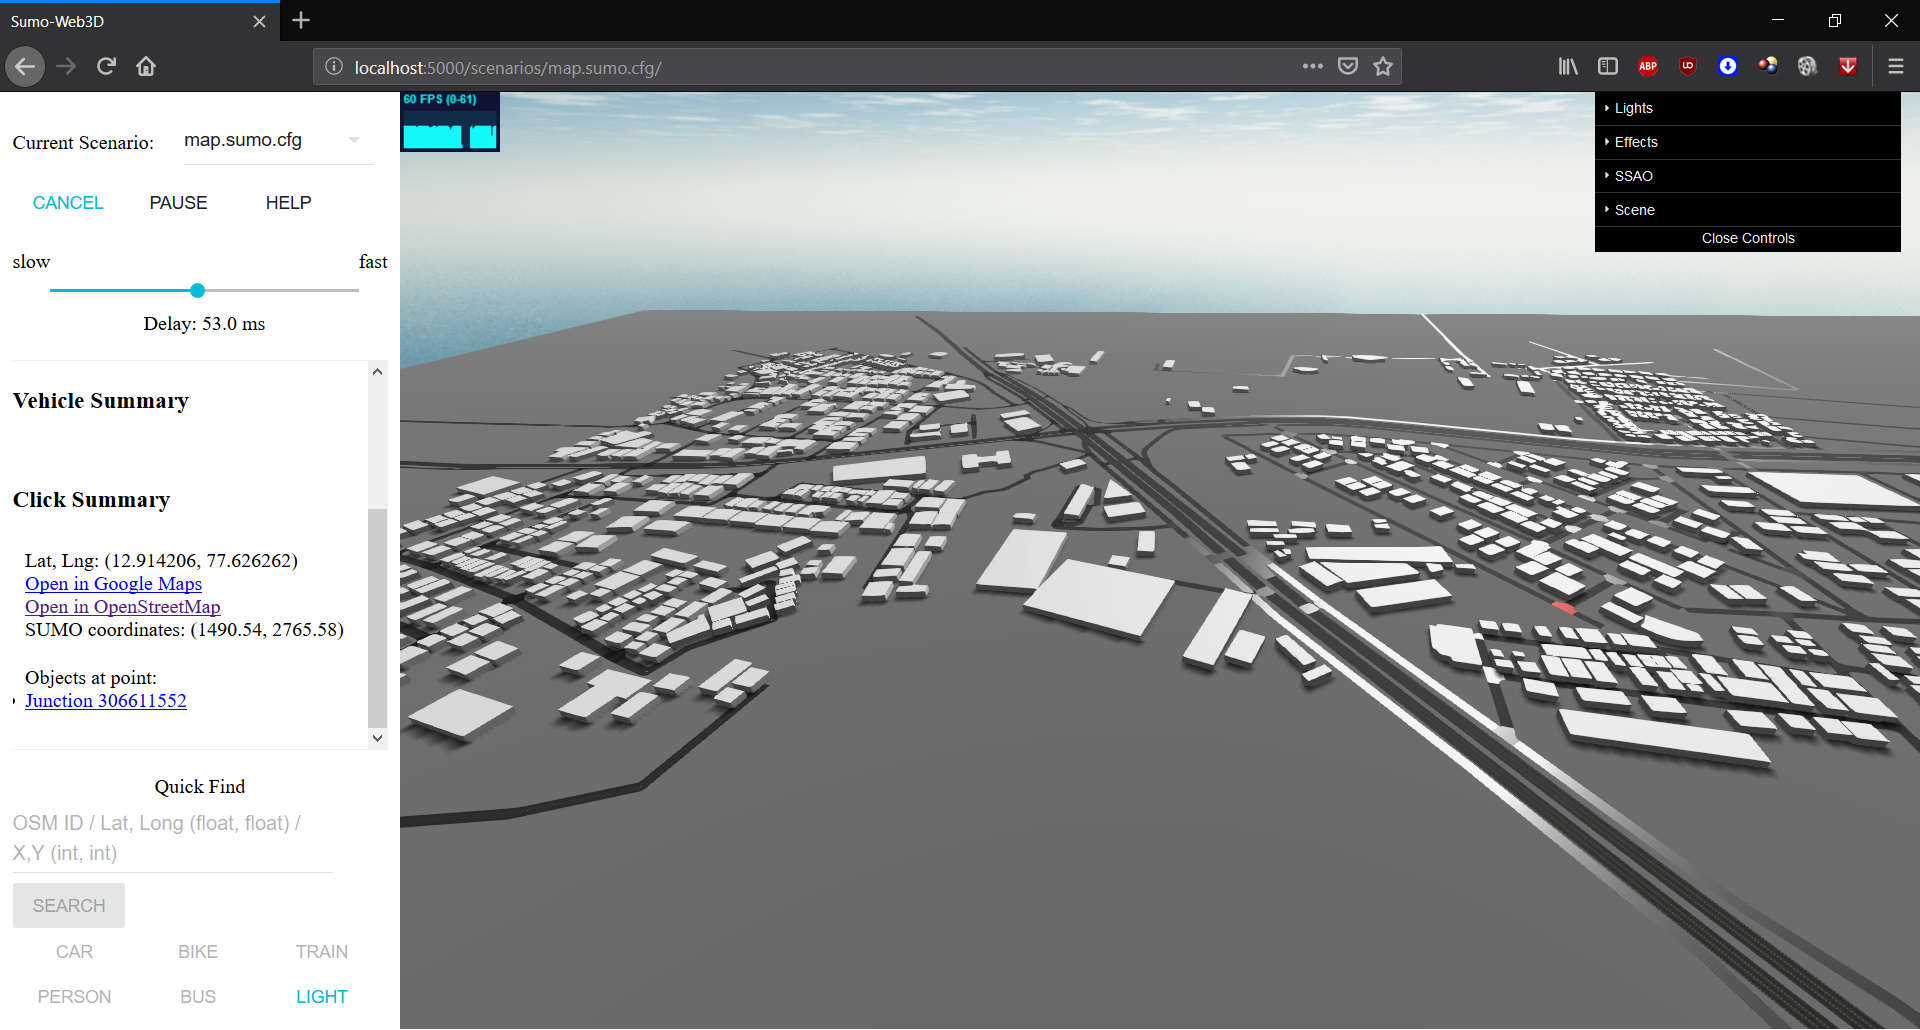Bookmark this page with the star icon

tap(1383, 67)
